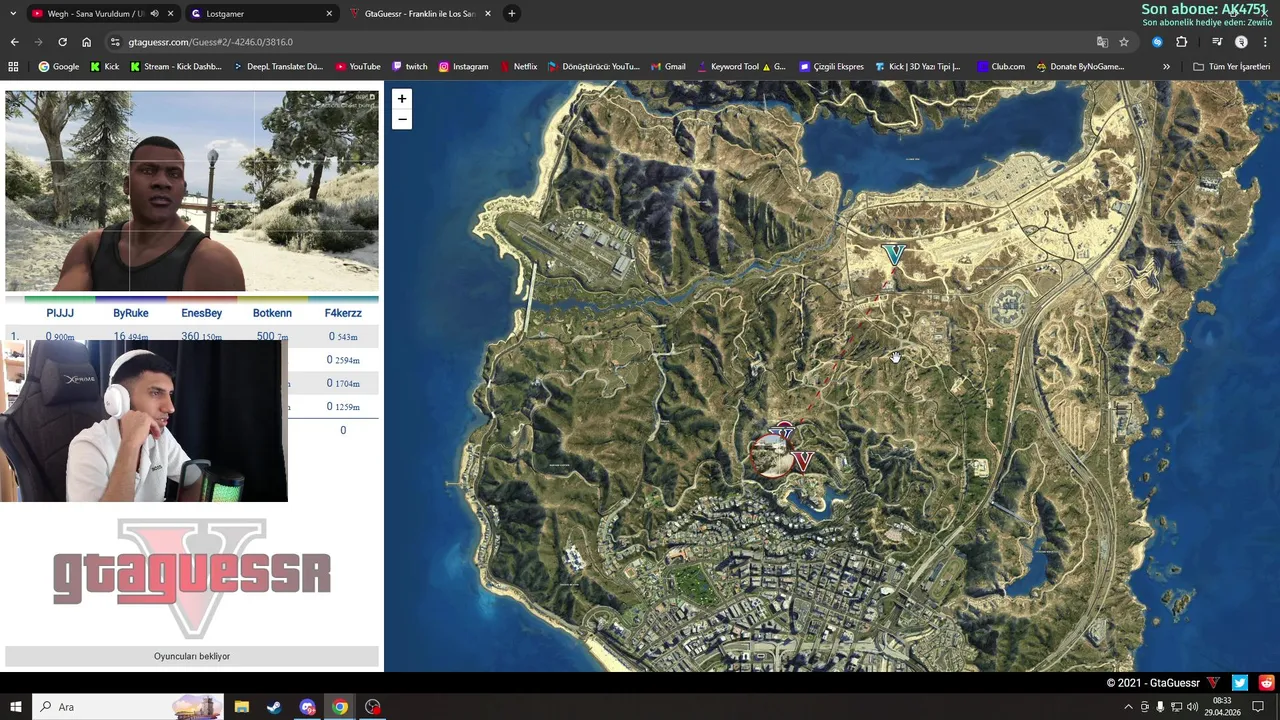Show hidden system tray icons
The image size is (1280, 720).
pos(1129,707)
